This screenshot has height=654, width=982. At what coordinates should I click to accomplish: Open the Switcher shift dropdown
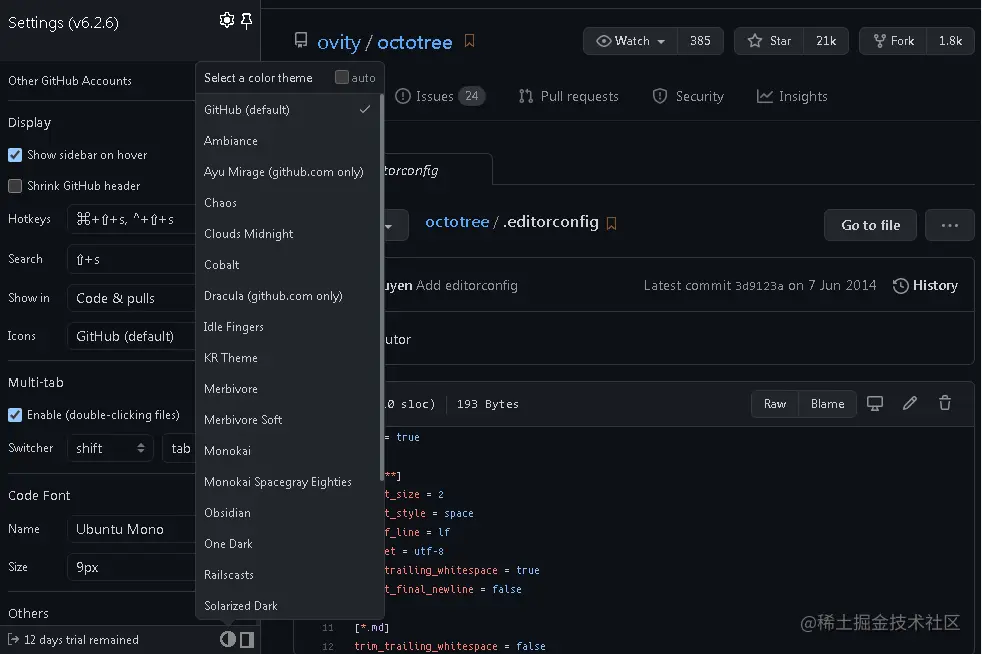tap(110, 448)
